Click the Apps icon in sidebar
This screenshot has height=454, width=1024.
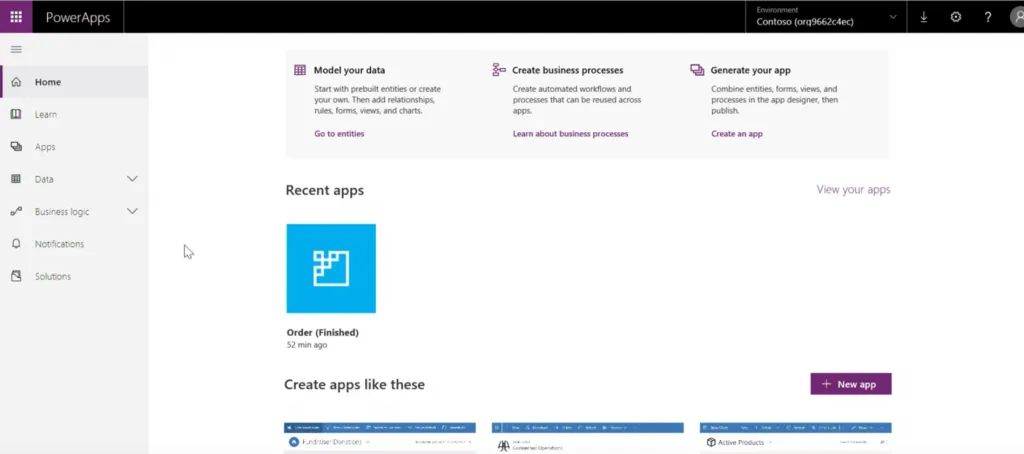[16, 147]
